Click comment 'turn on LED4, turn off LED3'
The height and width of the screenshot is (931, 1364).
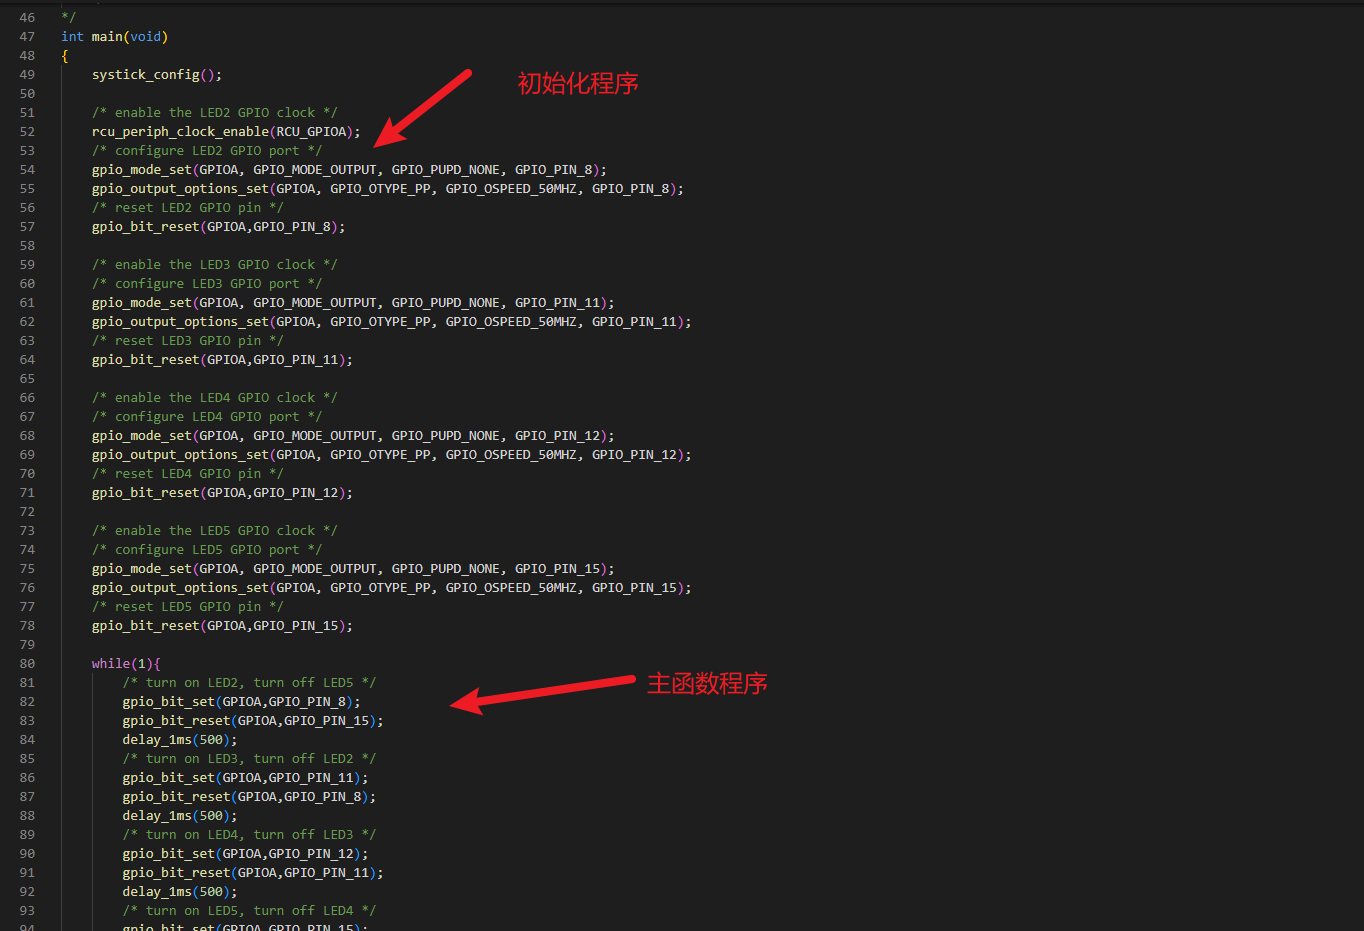coord(249,835)
